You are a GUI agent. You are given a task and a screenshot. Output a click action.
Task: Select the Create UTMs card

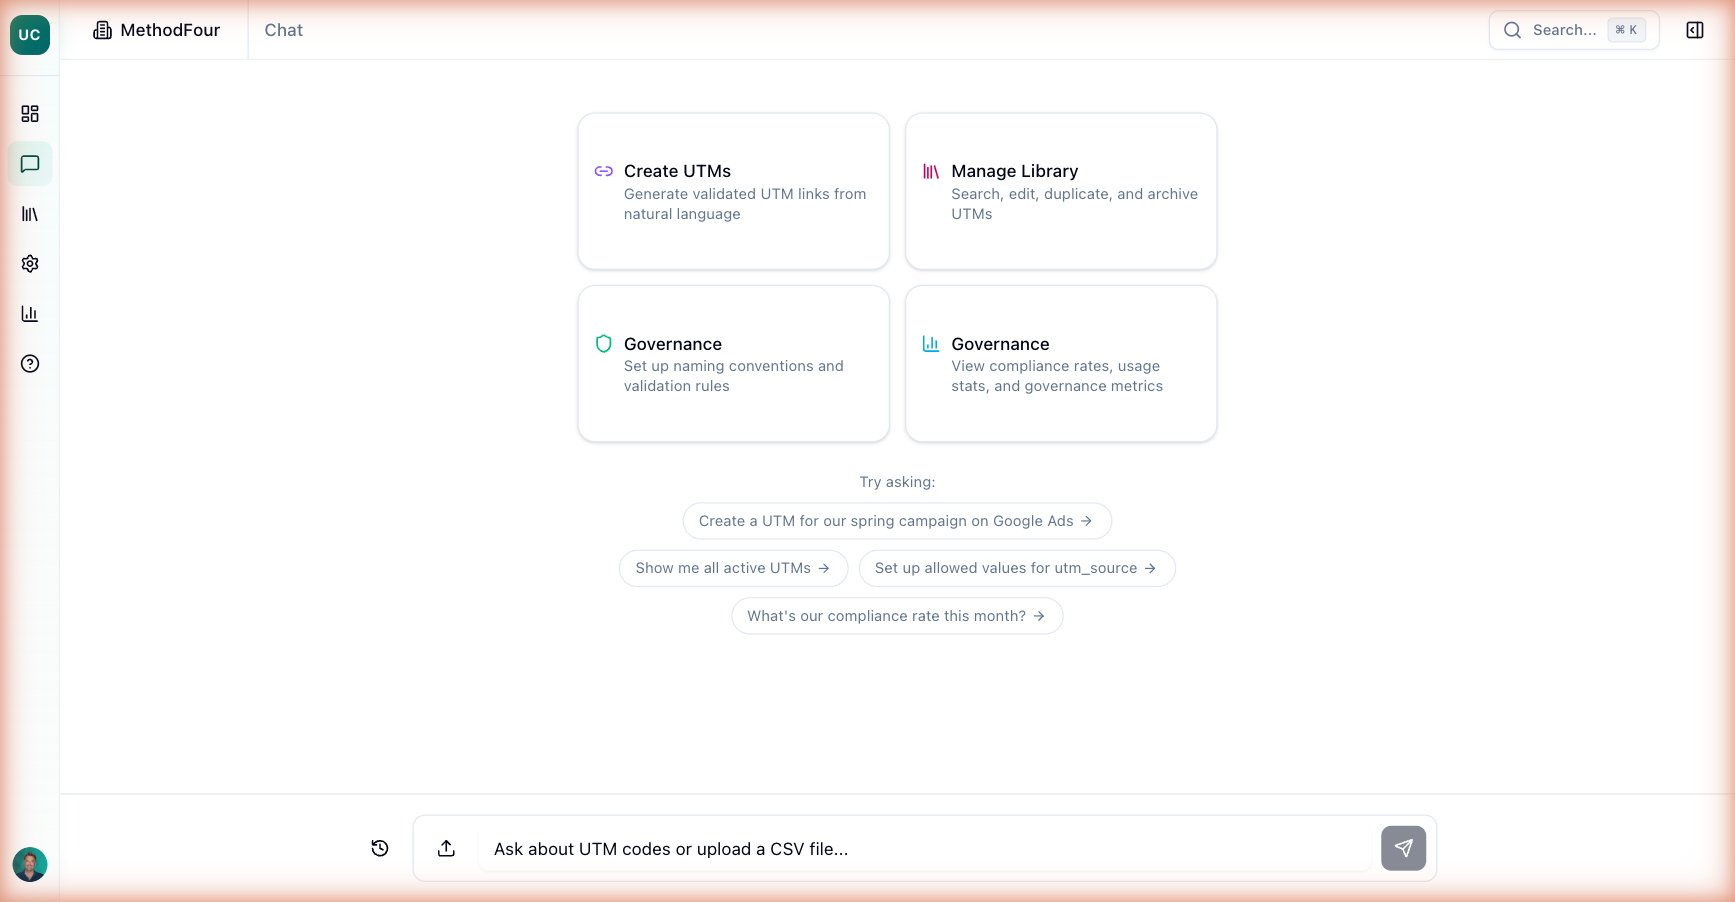click(x=733, y=191)
